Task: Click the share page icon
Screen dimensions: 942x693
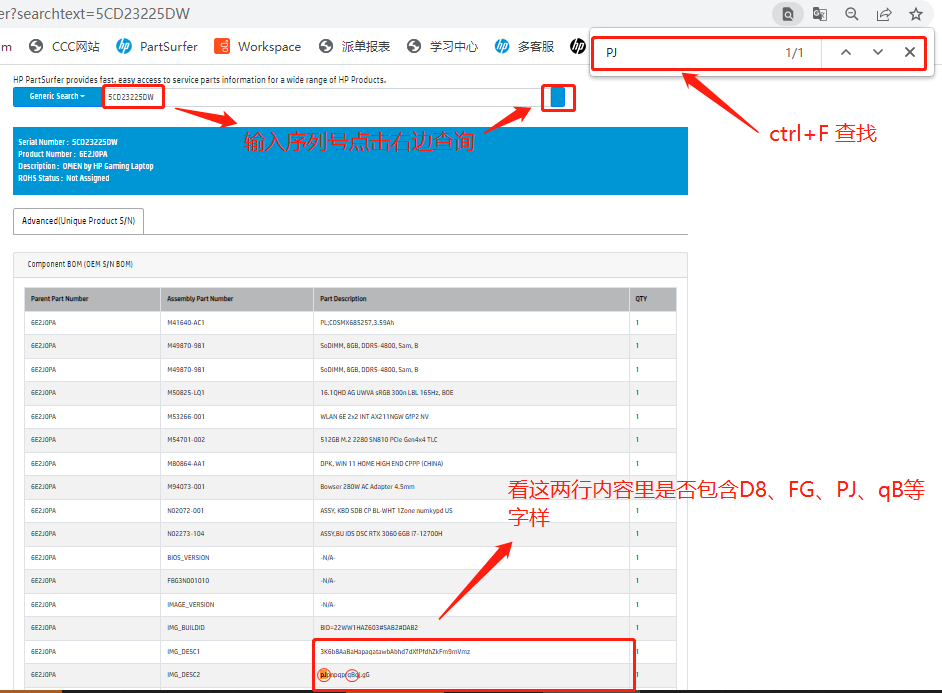Action: tap(884, 14)
